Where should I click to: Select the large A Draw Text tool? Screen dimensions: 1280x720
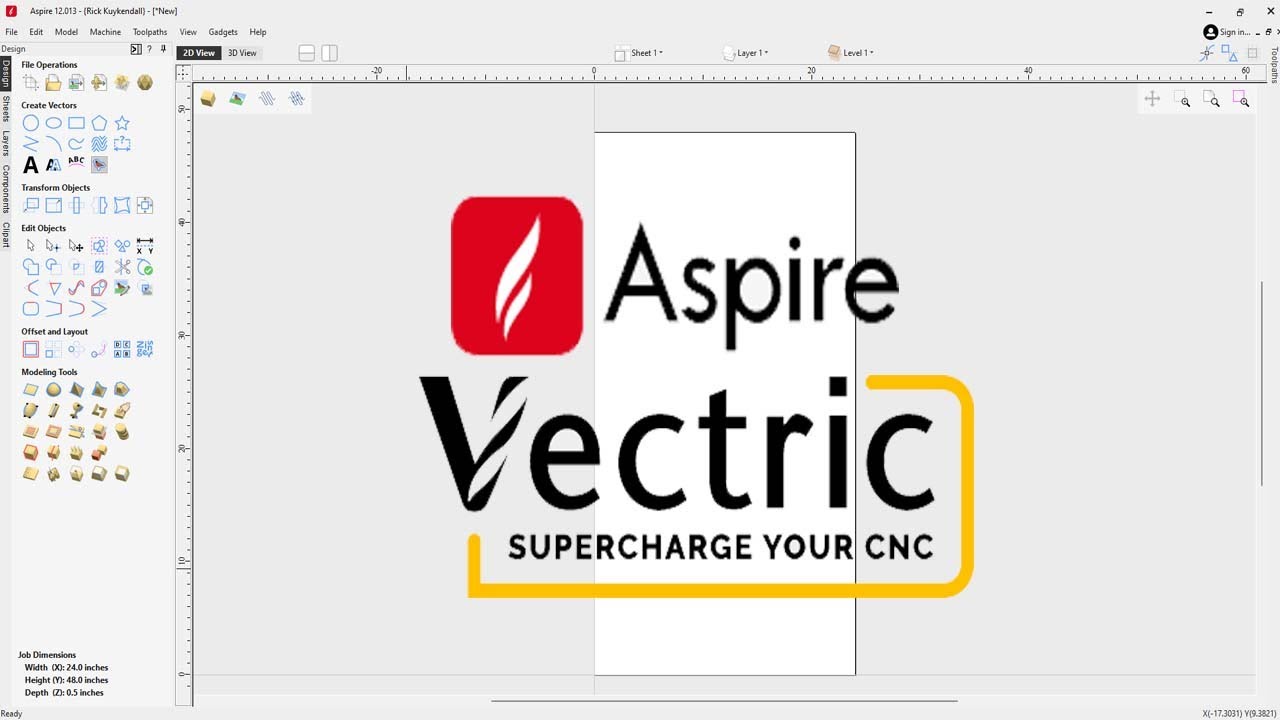[x=31, y=165]
